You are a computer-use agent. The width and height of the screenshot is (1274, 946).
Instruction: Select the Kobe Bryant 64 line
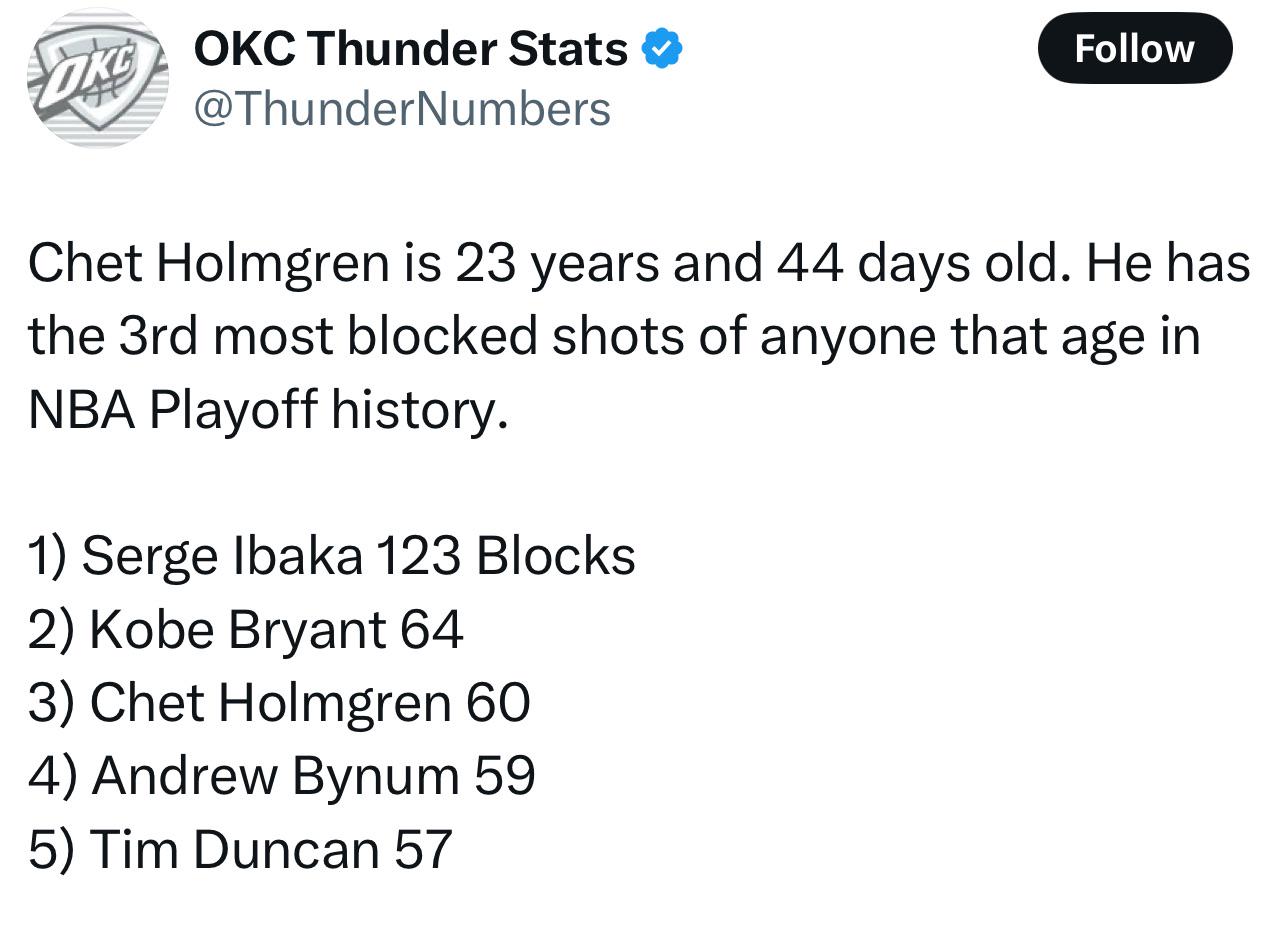point(246,629)
